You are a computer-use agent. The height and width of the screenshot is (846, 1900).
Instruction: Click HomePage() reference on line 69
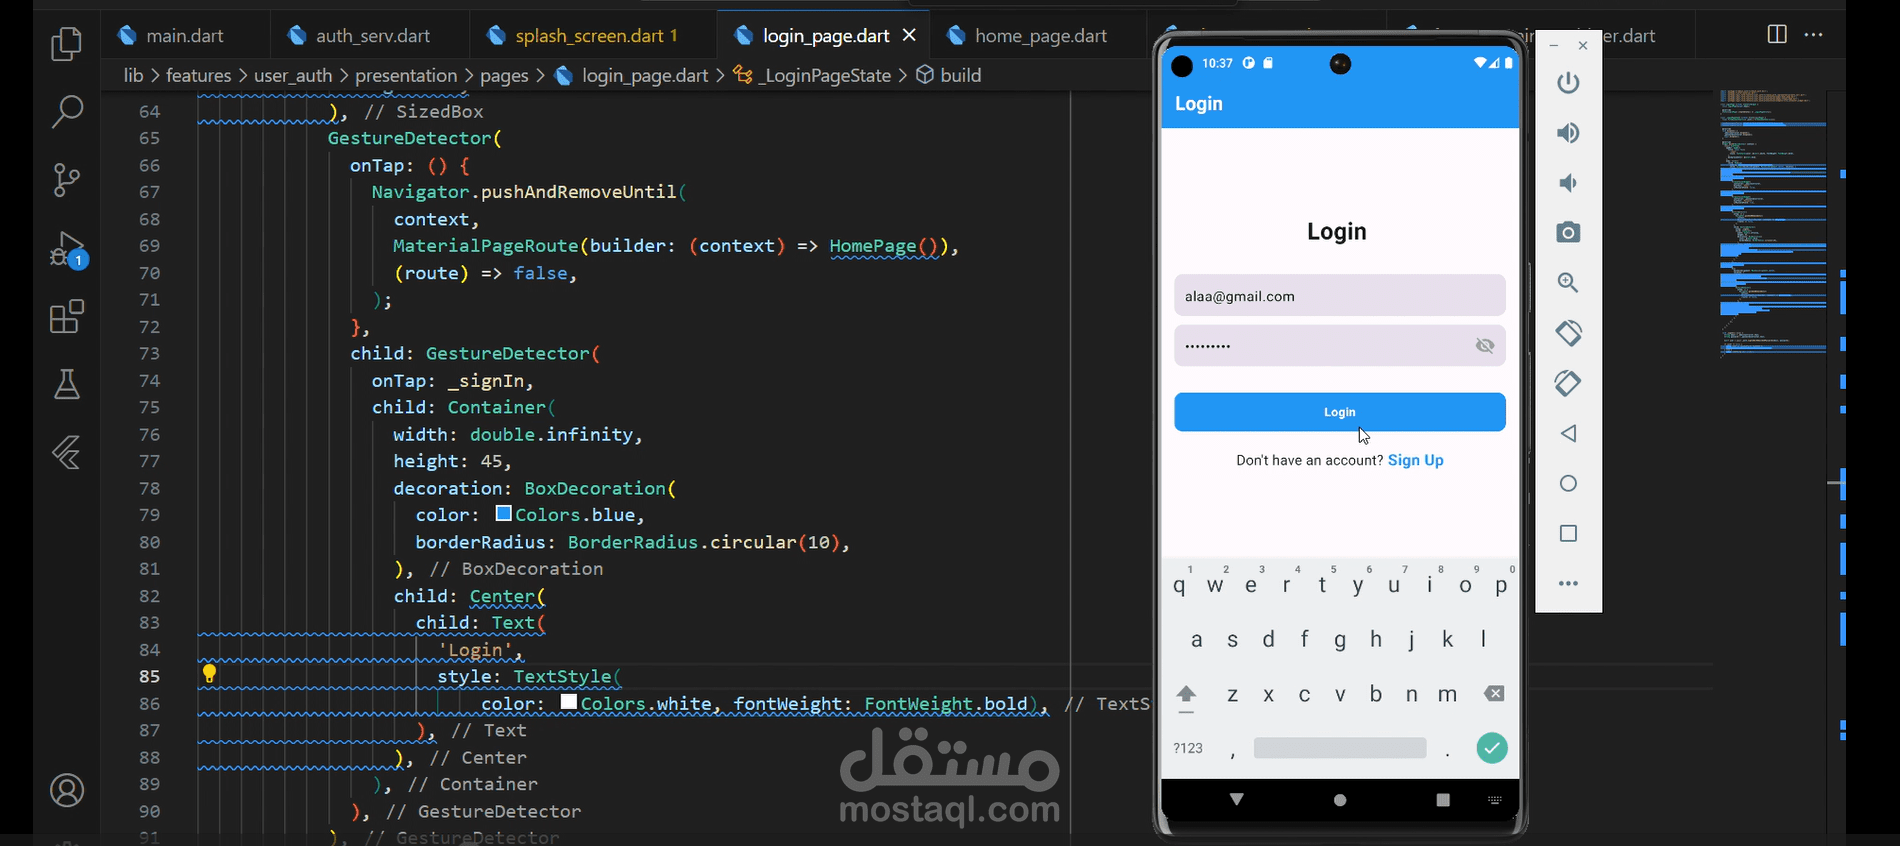(x=884, y=246)
